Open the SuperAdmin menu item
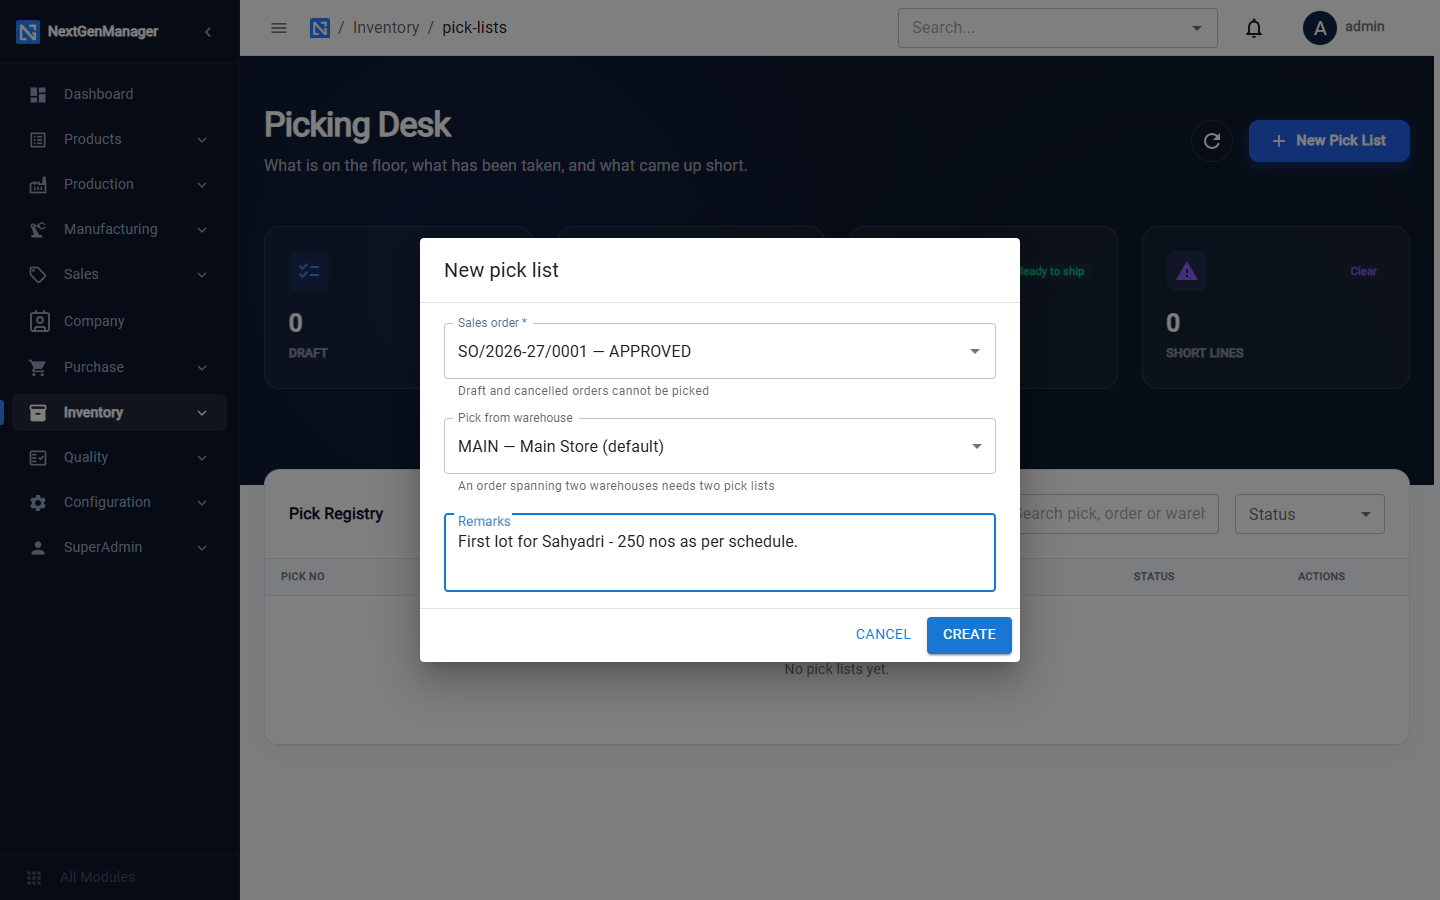The width and height of the screenshot is (1440, 900). click(x=120, y=547)
